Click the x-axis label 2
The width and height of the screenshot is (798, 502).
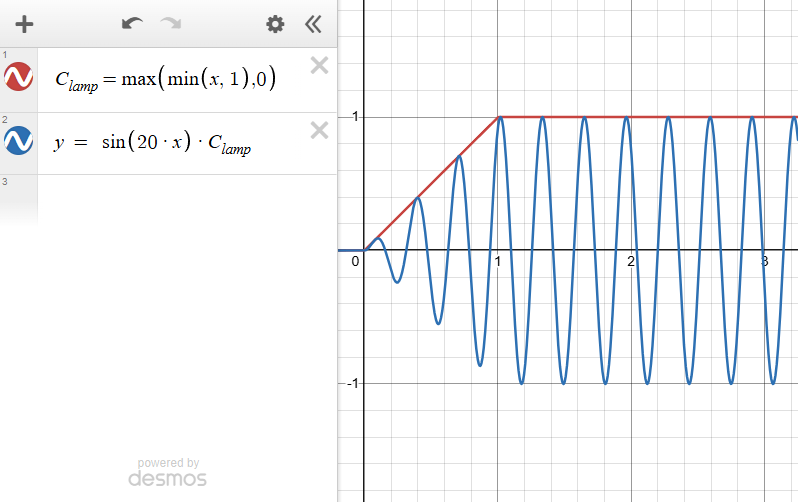pyautogui.click(x=631, y=261)
